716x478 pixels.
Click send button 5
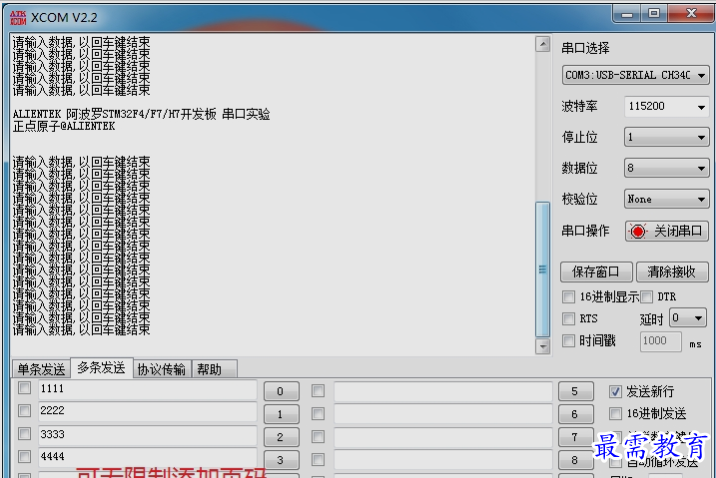coord(576,391)
